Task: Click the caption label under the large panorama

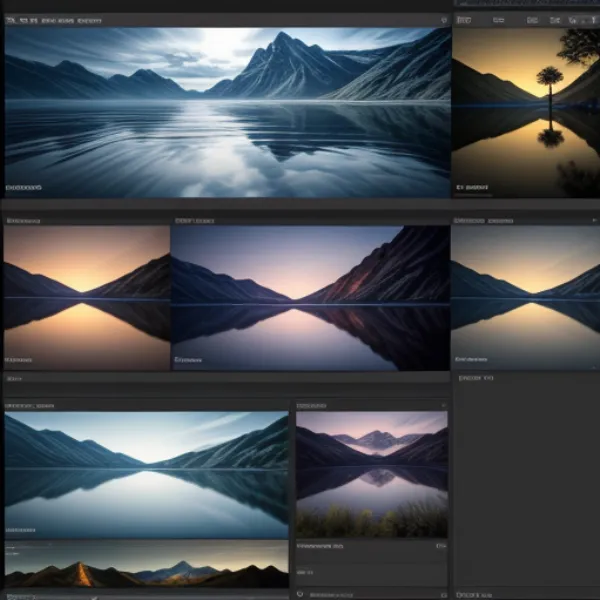Action: point(24,187)
